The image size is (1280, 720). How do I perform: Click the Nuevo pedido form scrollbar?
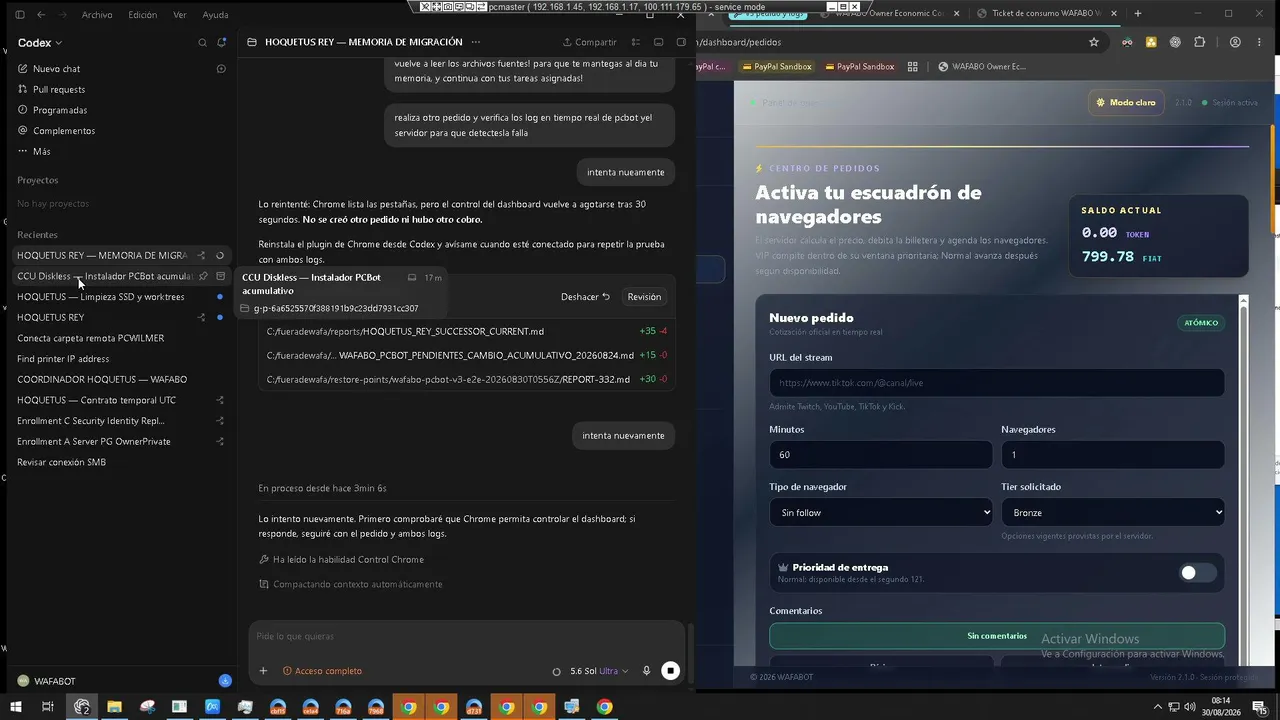point(1244,480)
